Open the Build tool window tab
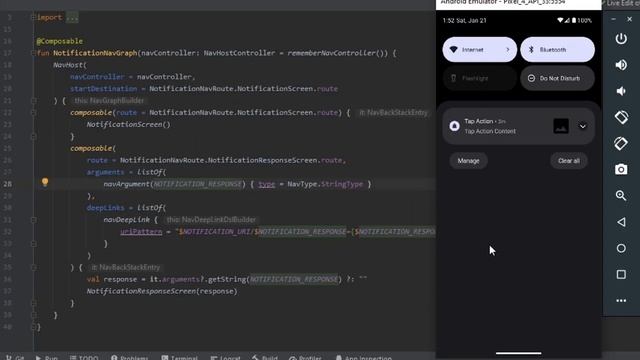640x360 pixels. coord(264,357)
